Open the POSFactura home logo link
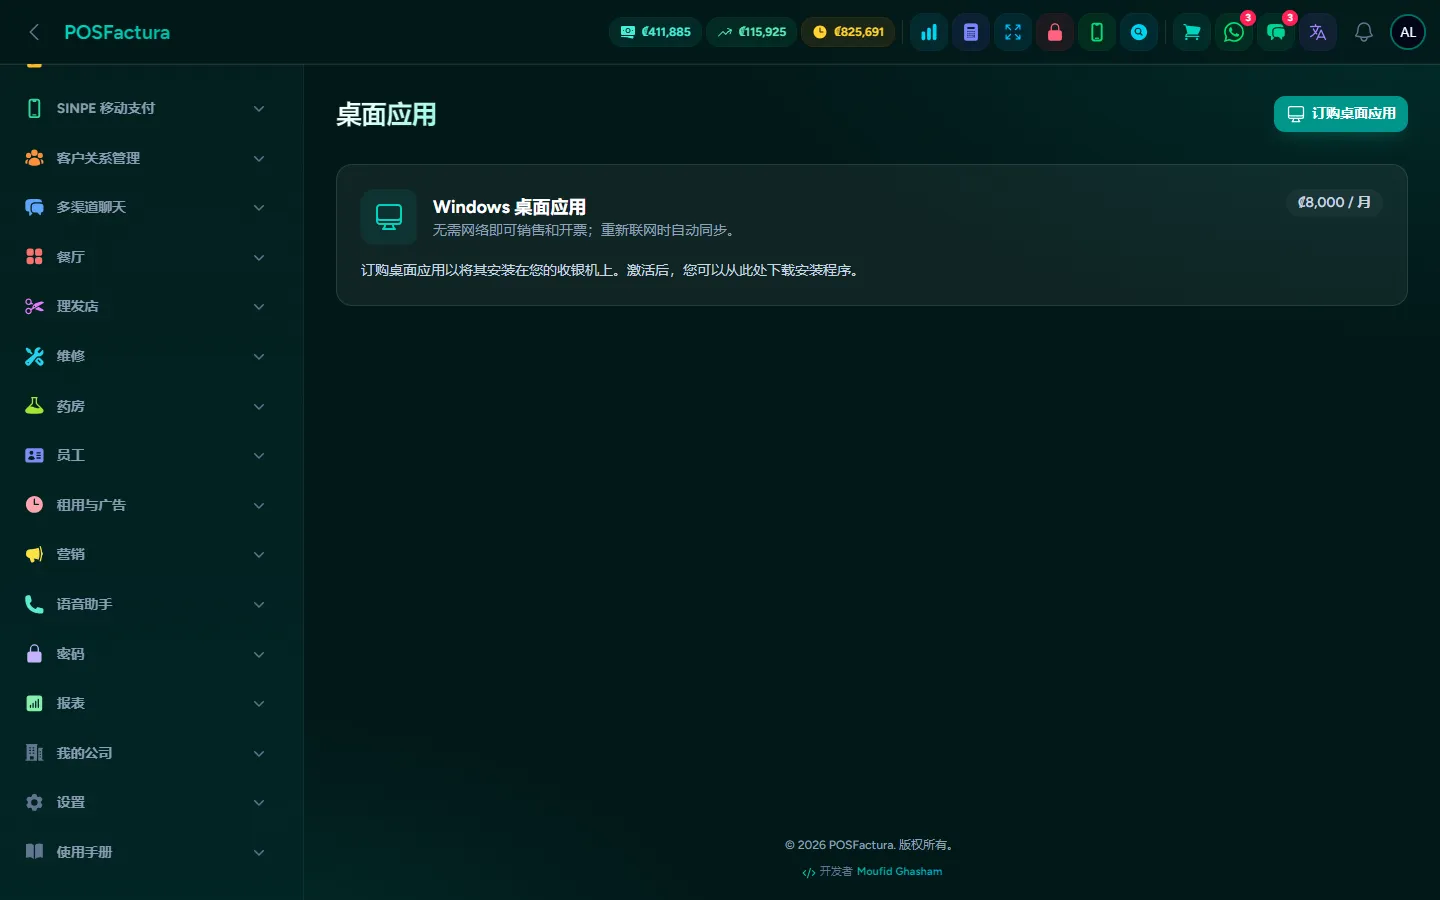Viewport: 1440px width, 900px height. pos(117,32)
